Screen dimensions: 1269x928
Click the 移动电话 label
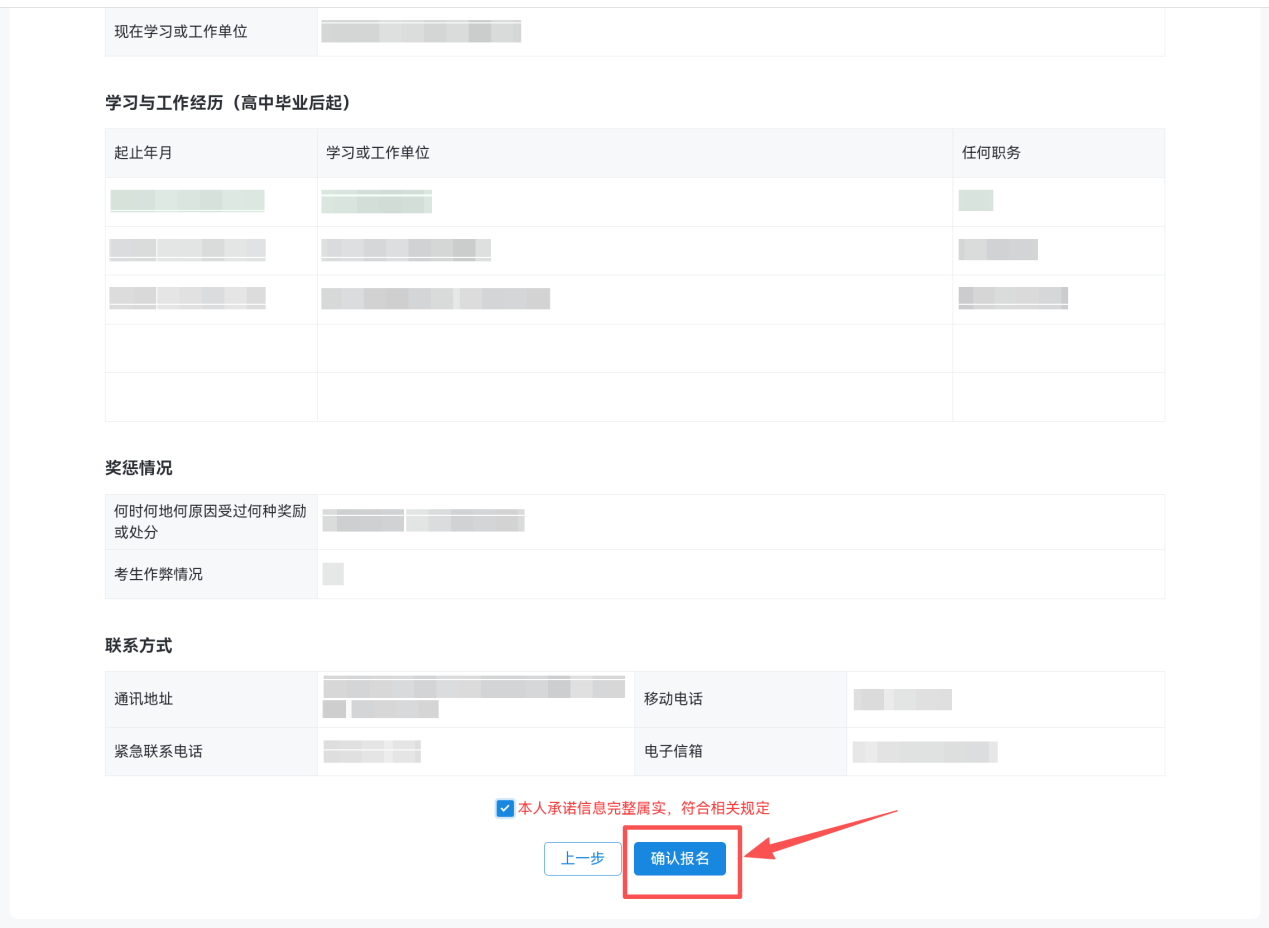673,699
